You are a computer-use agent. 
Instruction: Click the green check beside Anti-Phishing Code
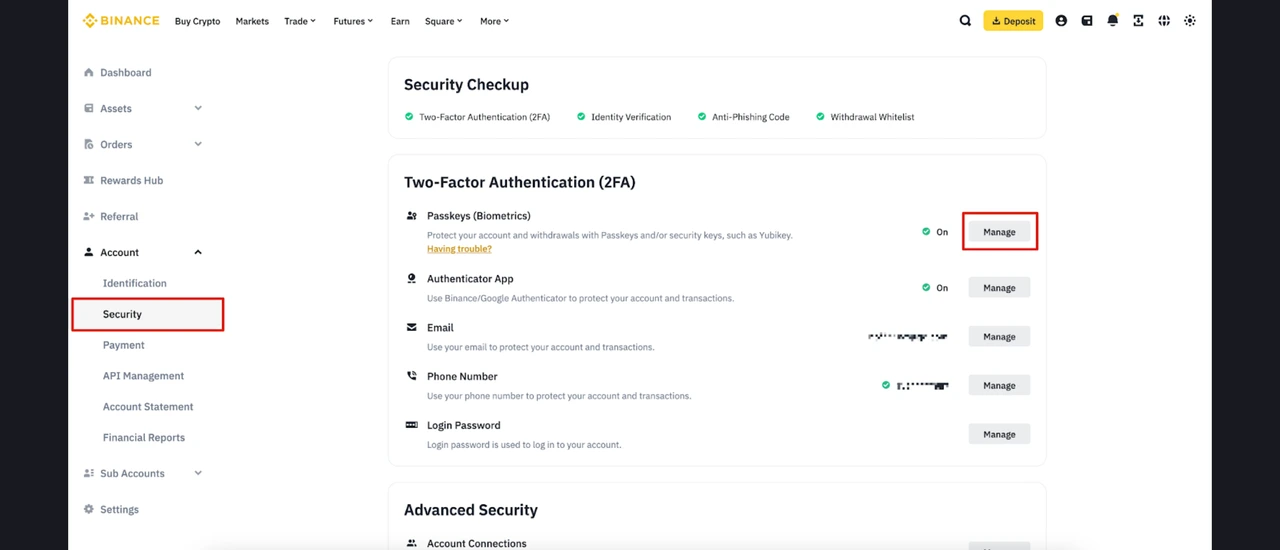pyautogui.click(x=702, y=117)
